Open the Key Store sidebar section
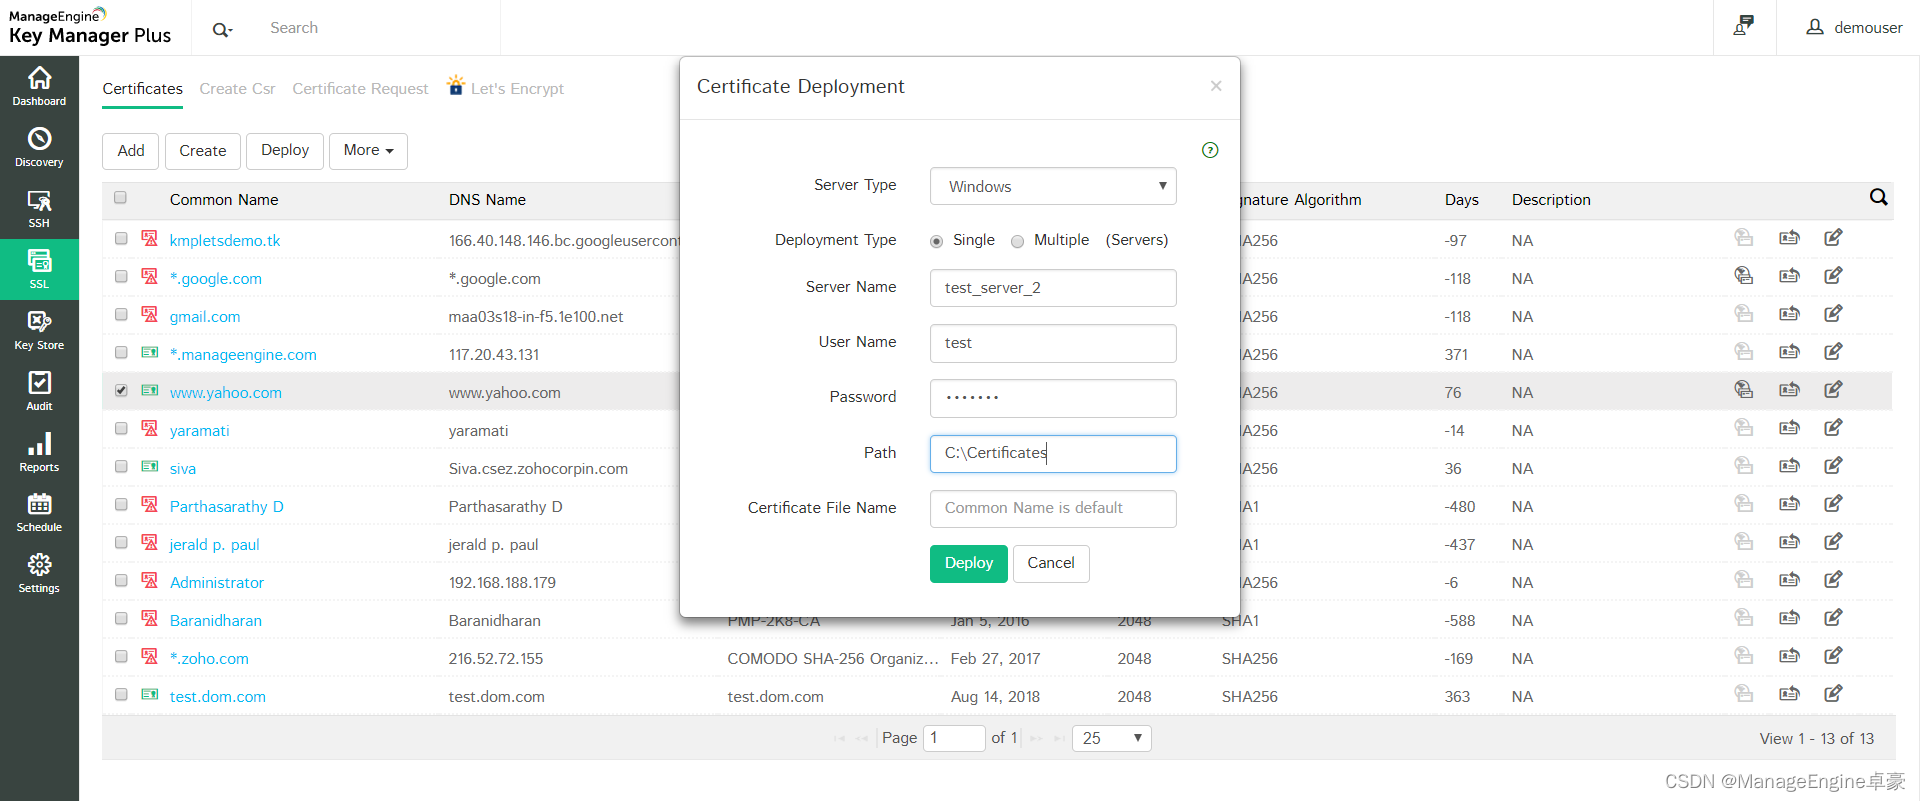 pyautogui.click(x=39, y=330)
